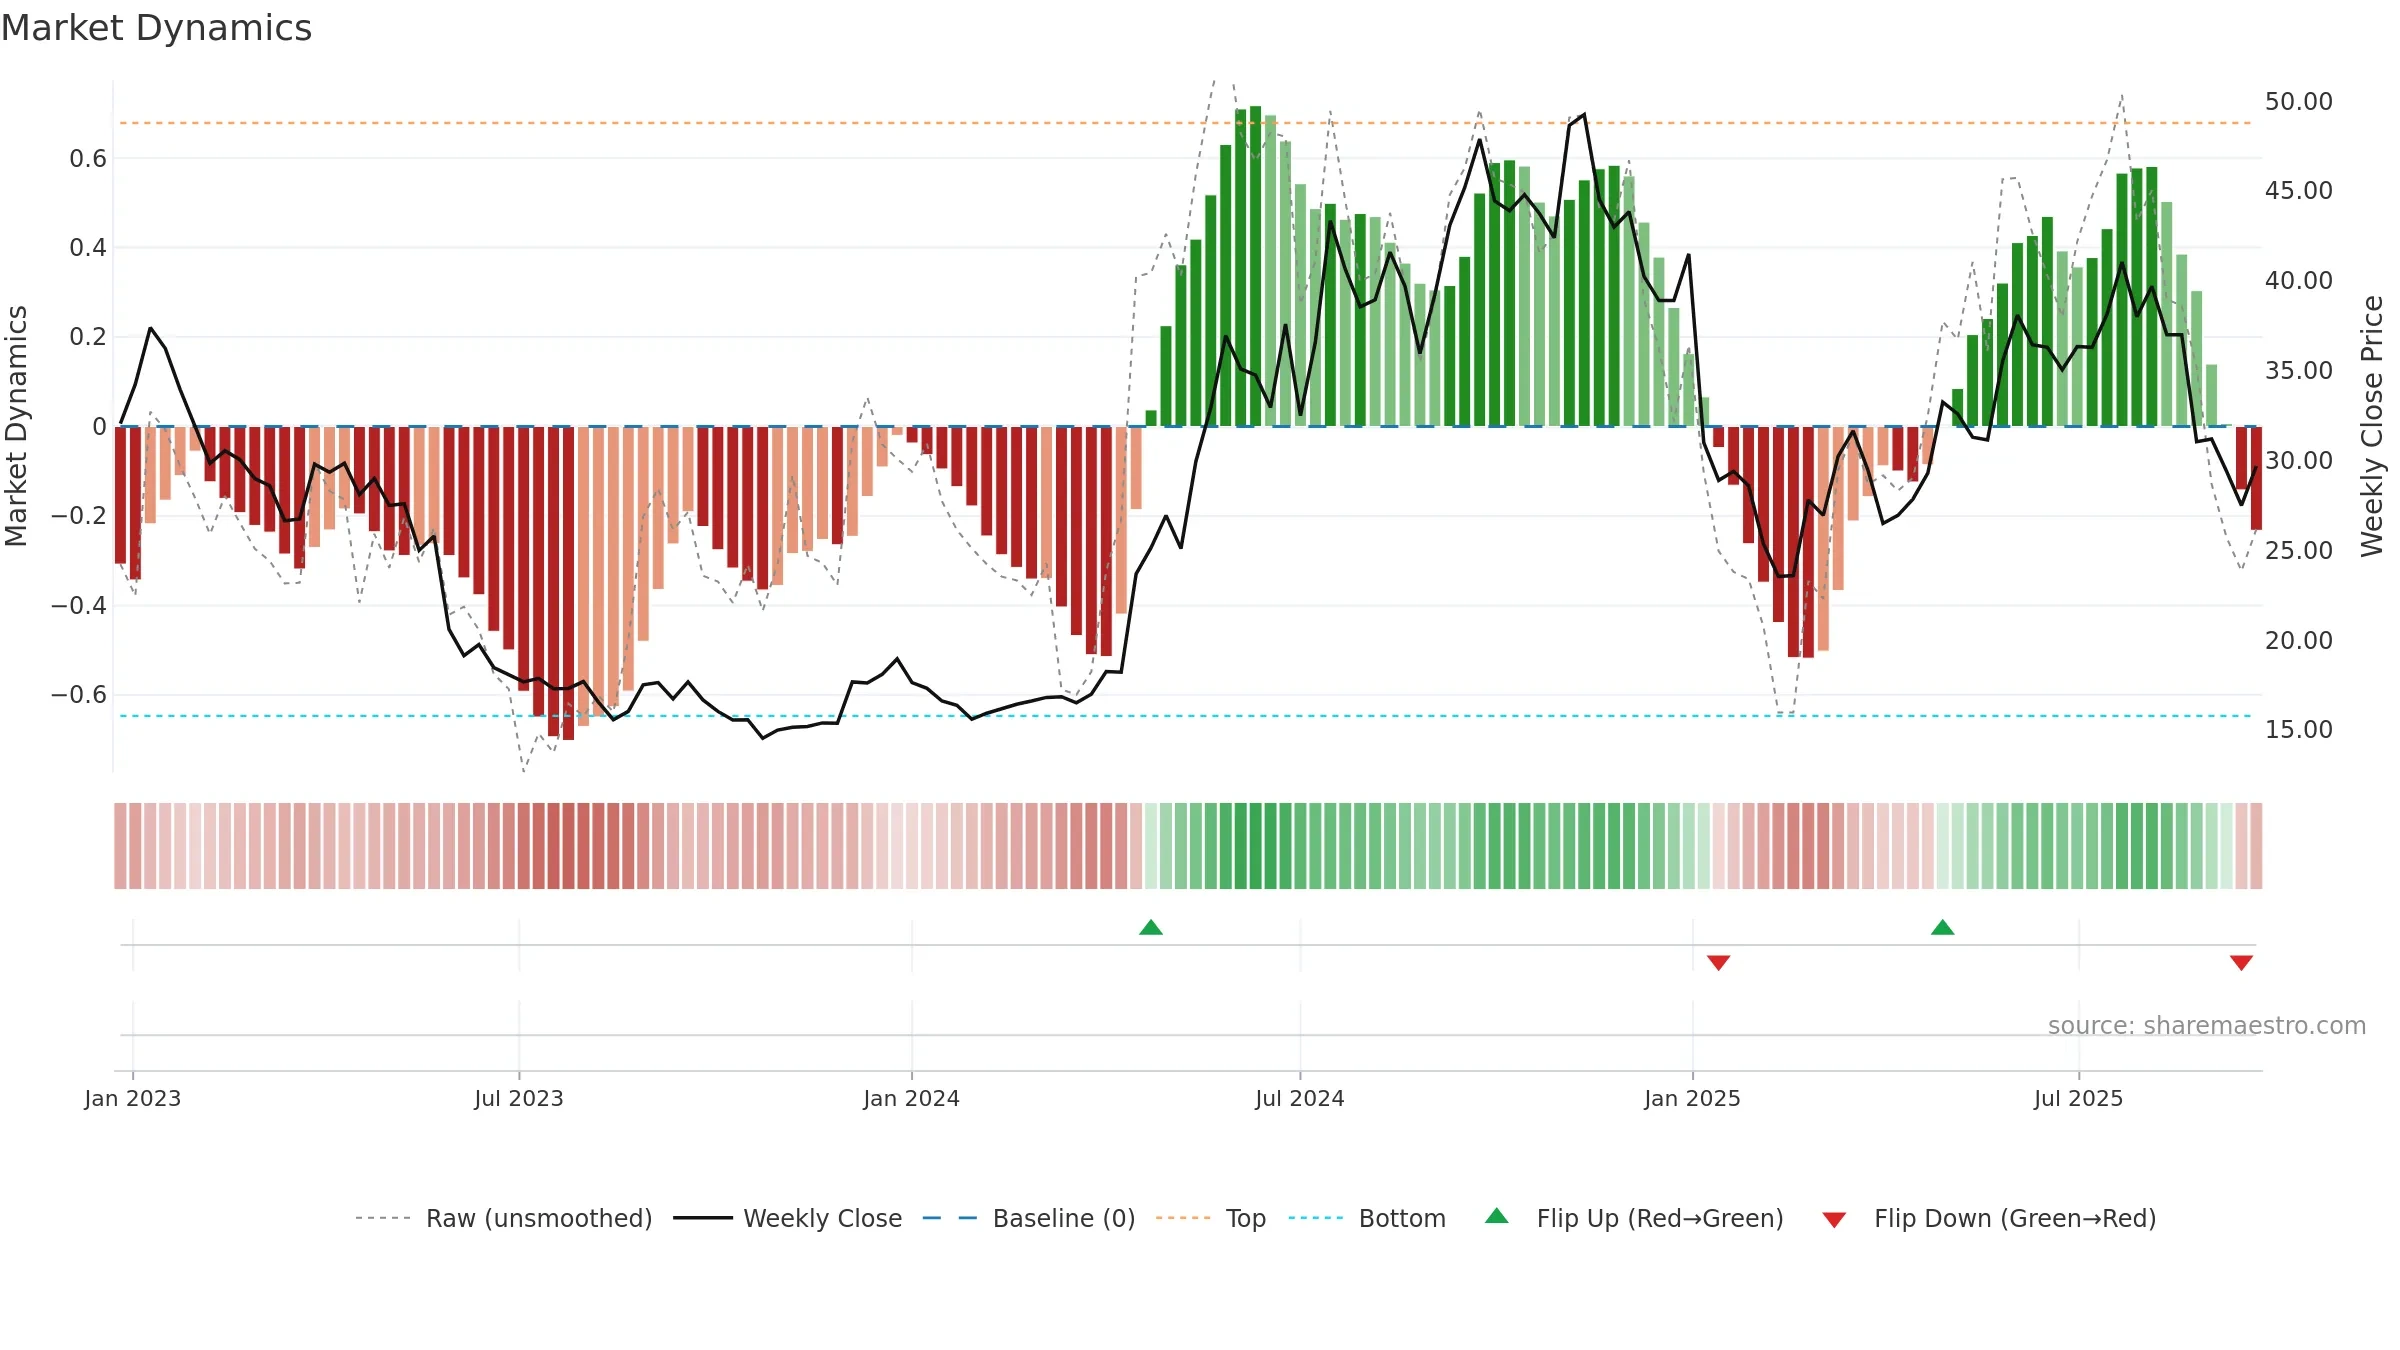
Task: Click the source: sharemaestro.com text
Action: coord(2207,1026)
